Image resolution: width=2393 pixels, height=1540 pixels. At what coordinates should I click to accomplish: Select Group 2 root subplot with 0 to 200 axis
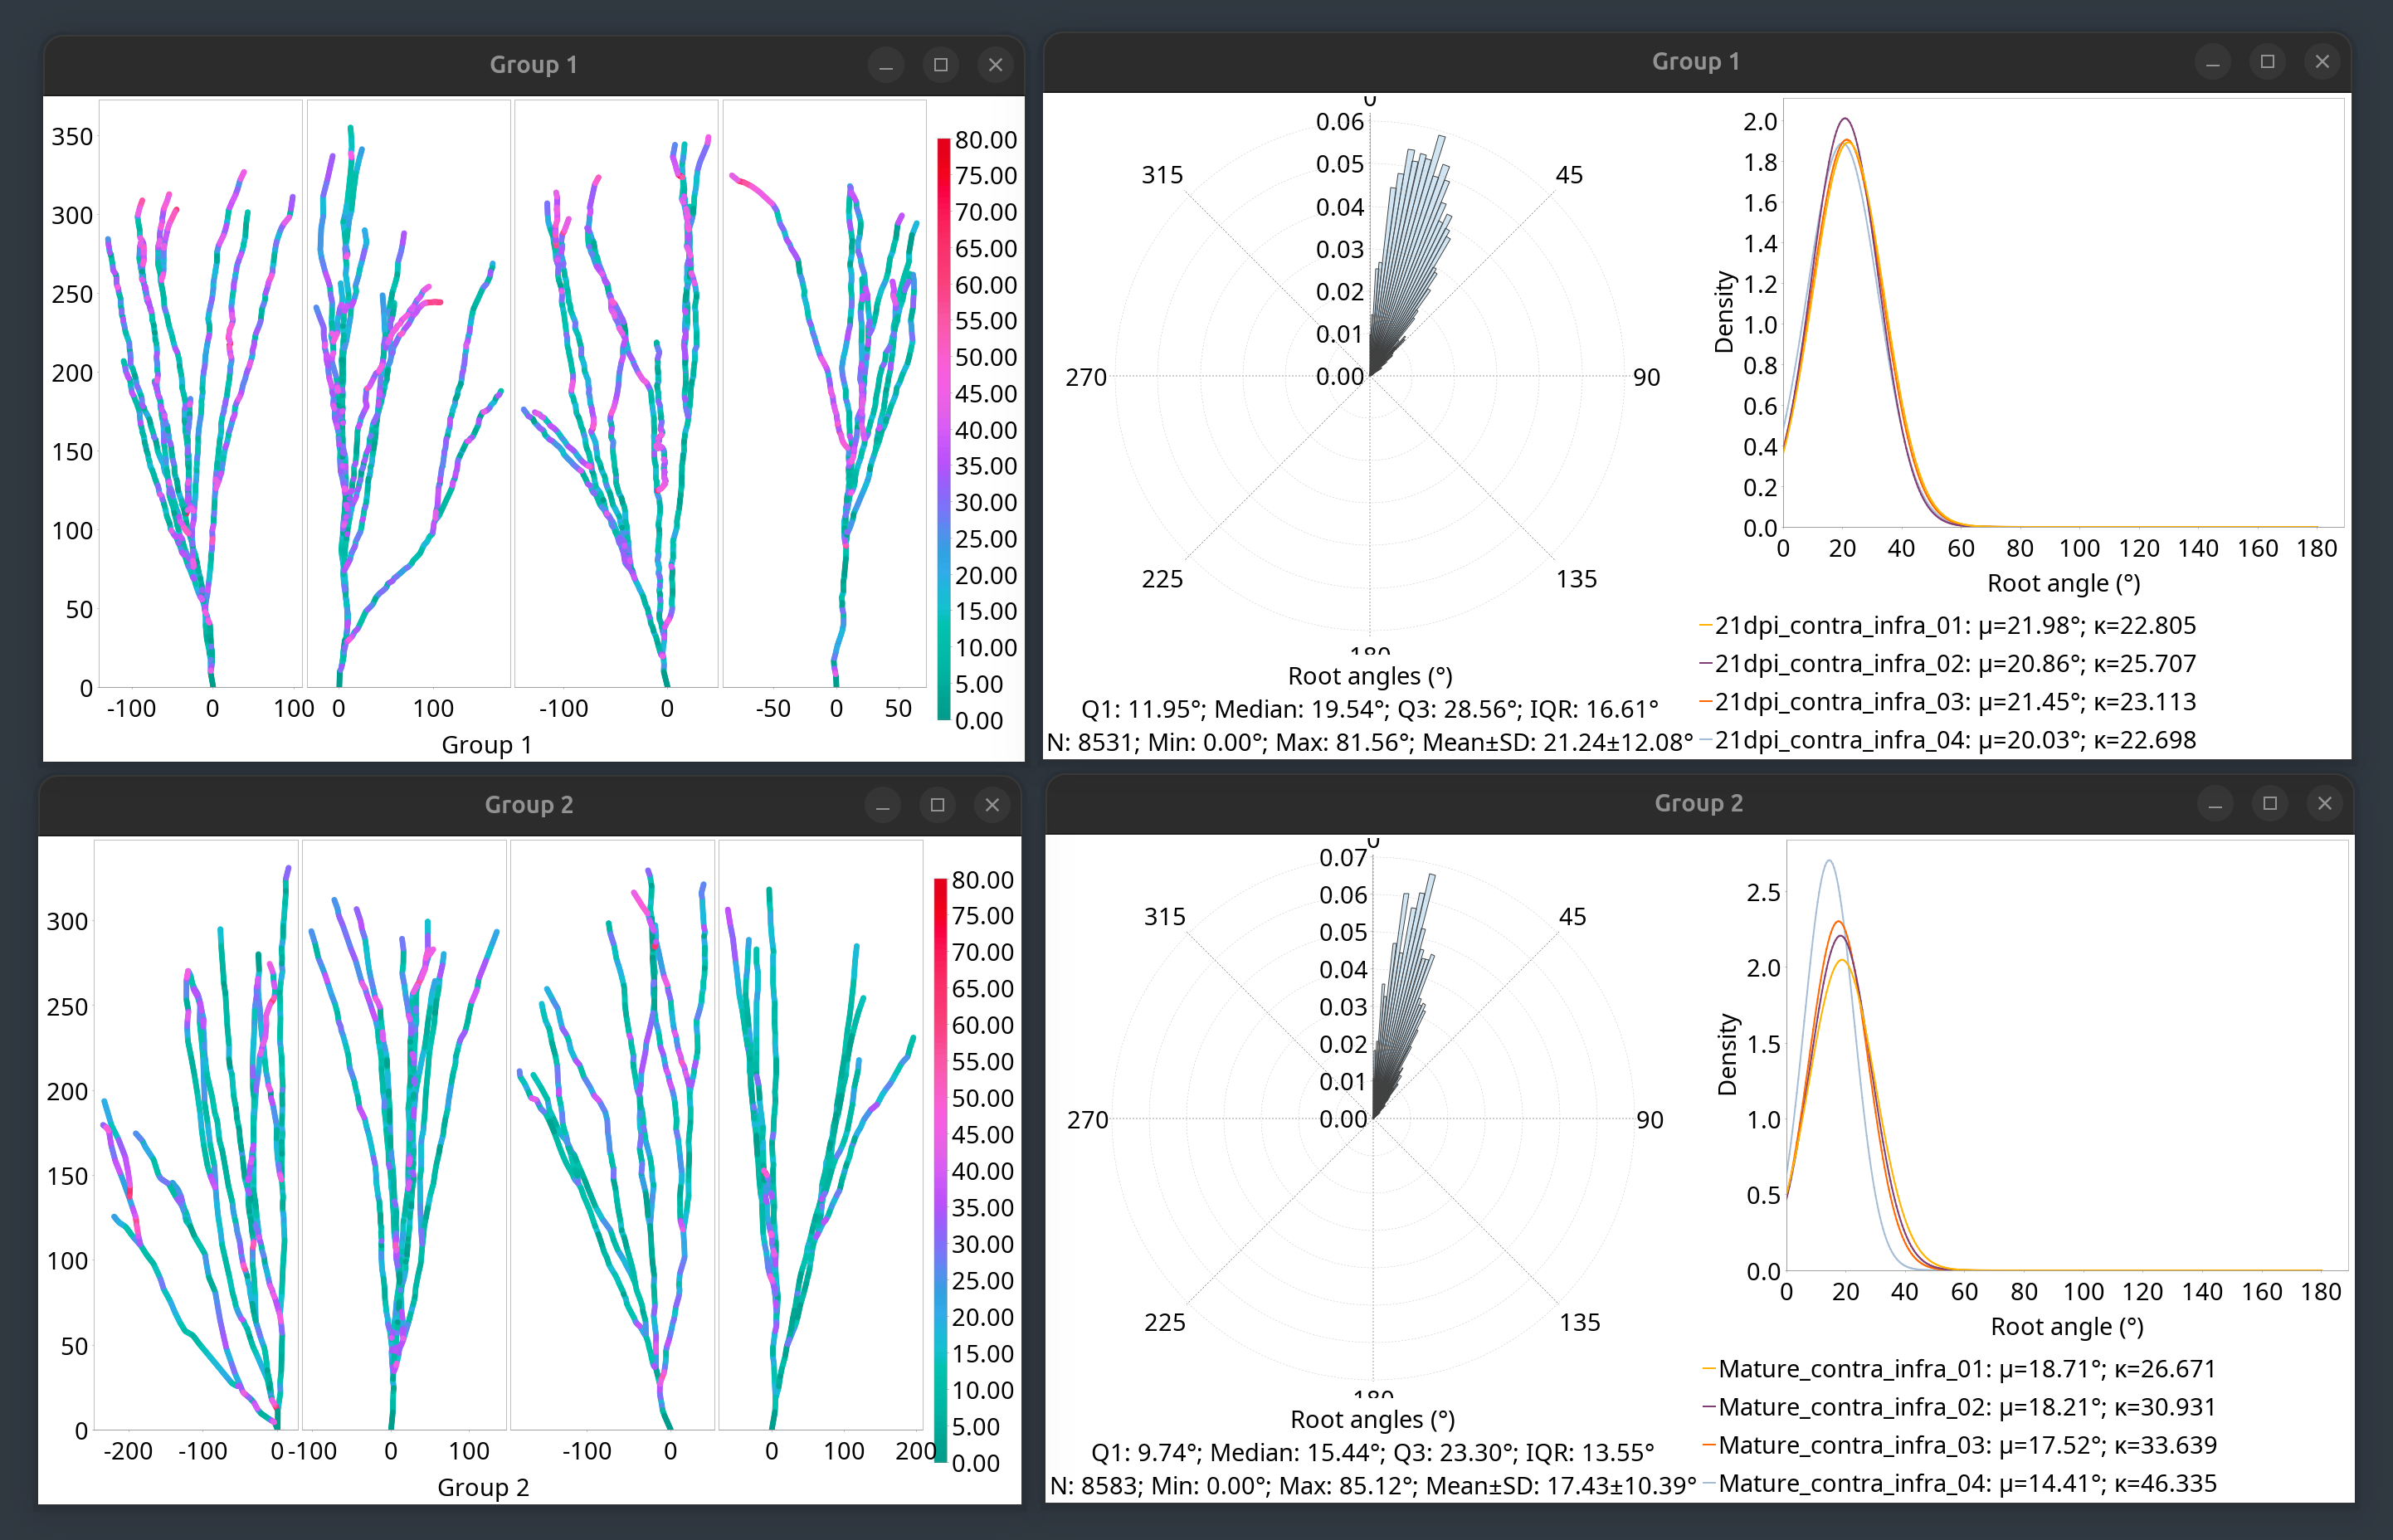click(820, 1134)
